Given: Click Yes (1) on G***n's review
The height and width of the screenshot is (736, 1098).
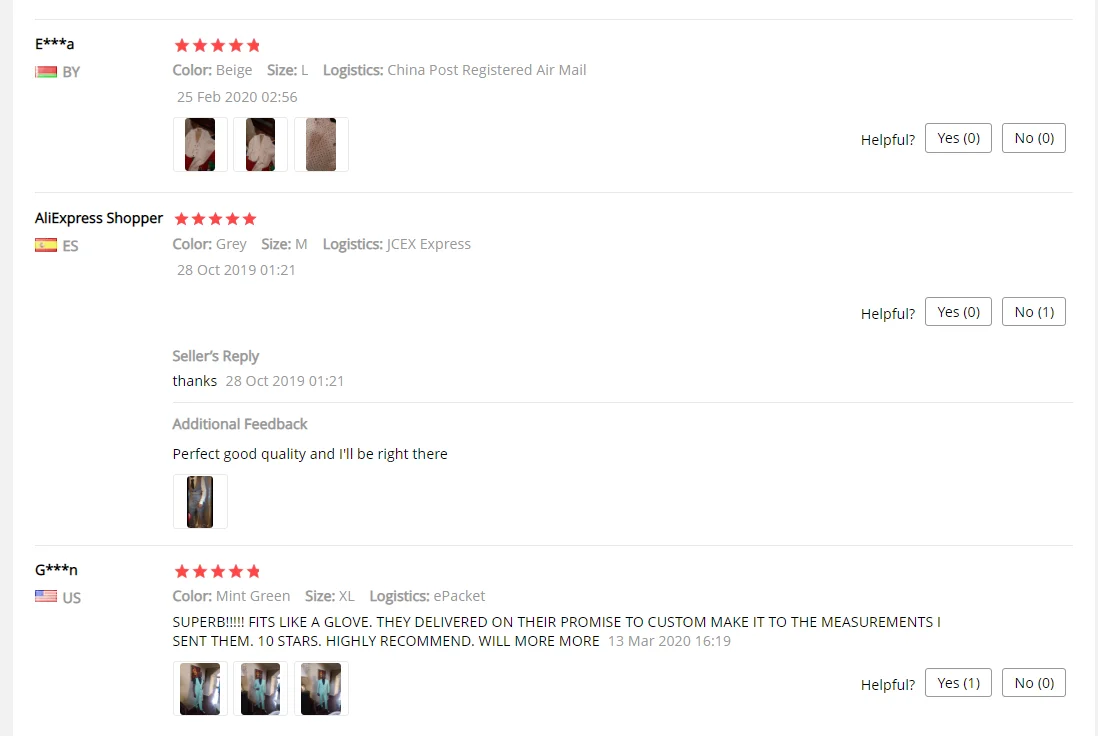Looking at the screenshot, I should click(x=958, y=683).
